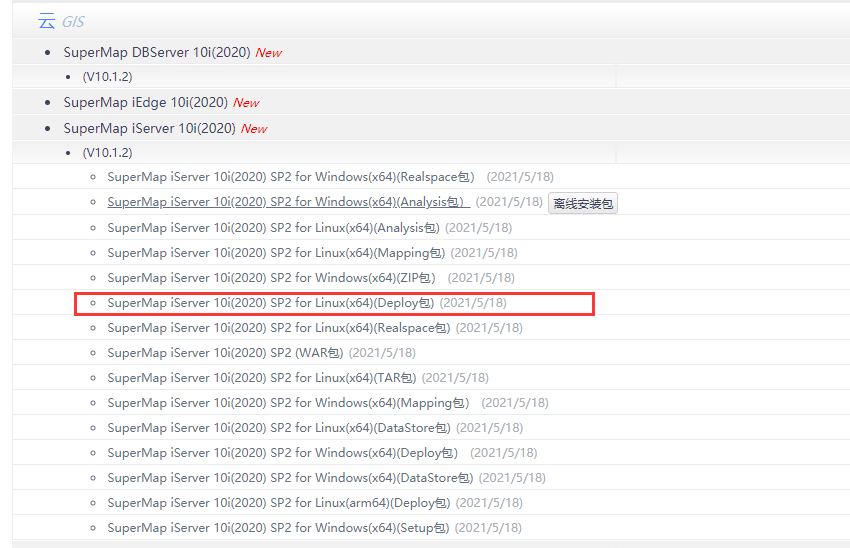Screen dimensions: 850x548
Task: Click date (2021/5/18) of WAR package row
Action: pyautogui.click(x=382, y=353)
